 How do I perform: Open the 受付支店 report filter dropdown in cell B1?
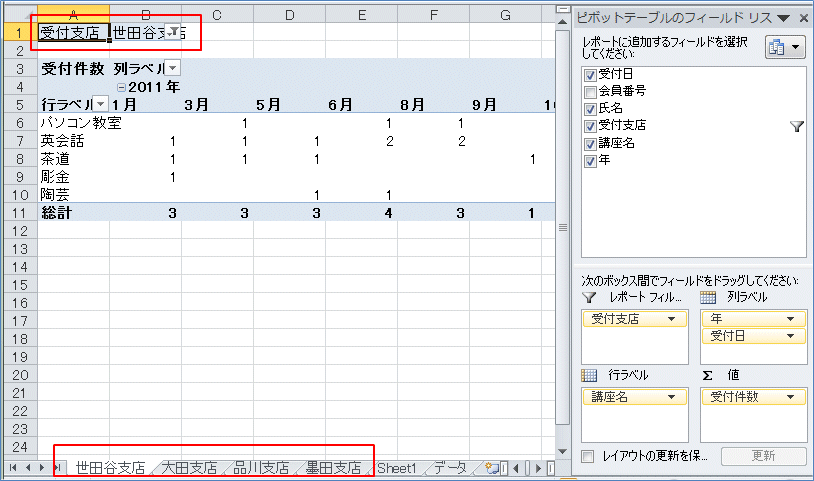(x=173, y=31)
